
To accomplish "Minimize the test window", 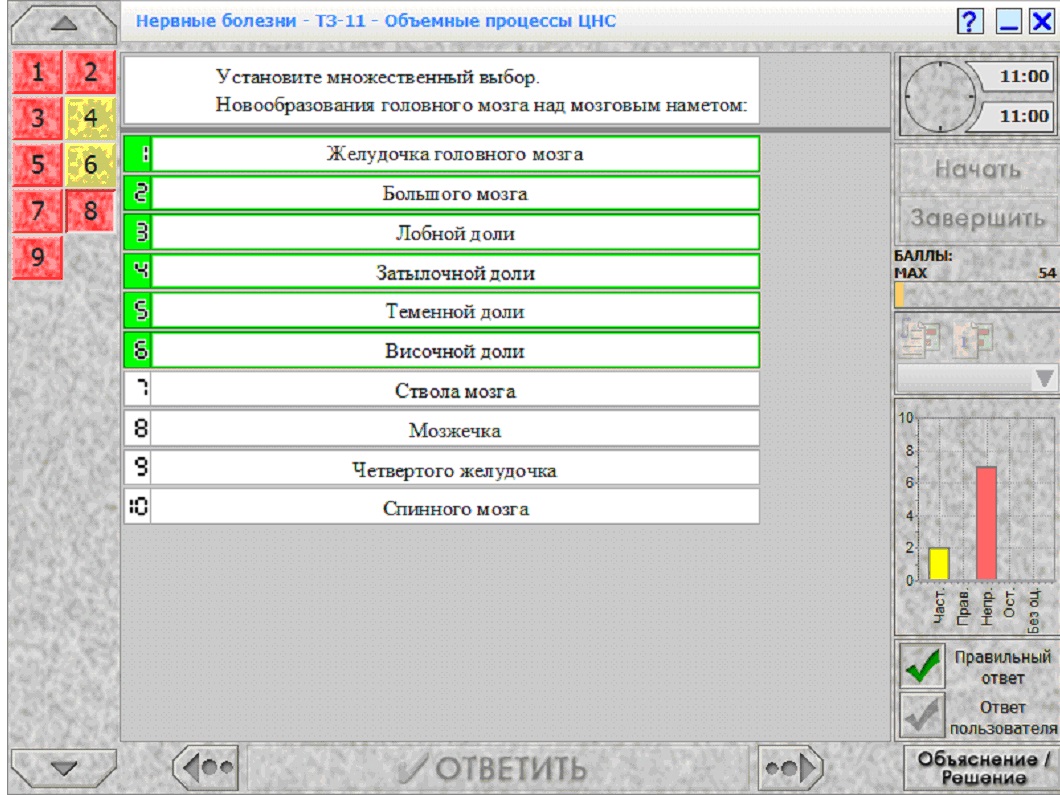I will tap(1009, 21).
